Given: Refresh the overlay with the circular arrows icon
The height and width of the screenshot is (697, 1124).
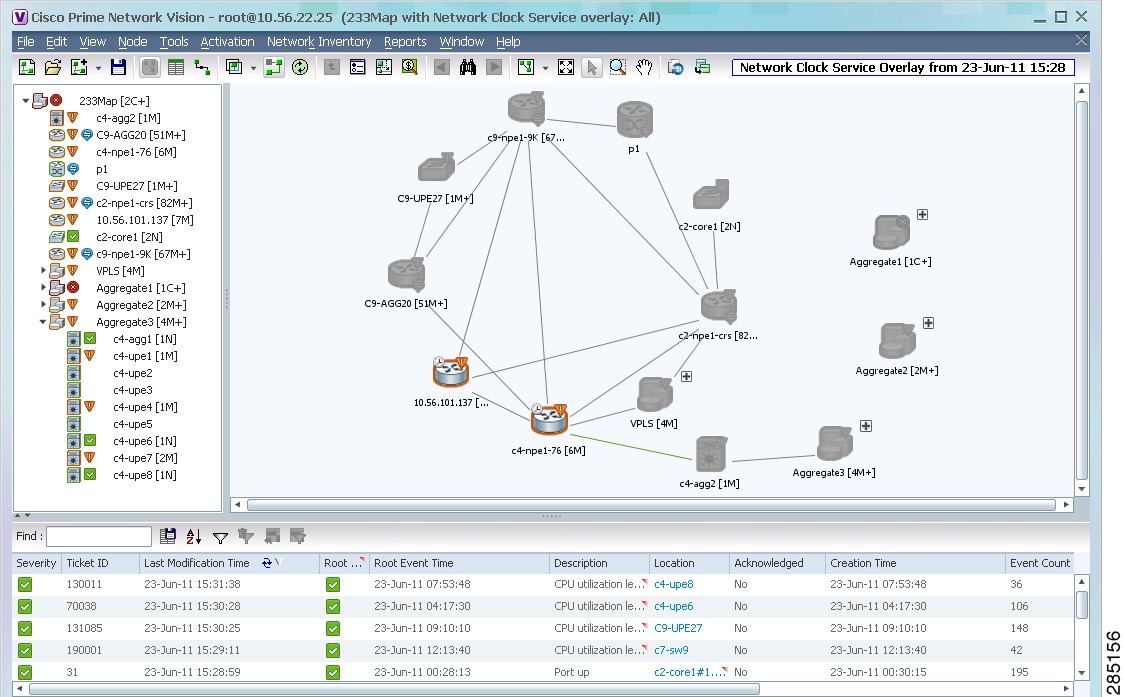Looking at the screenshot, I should coord(300,67).
